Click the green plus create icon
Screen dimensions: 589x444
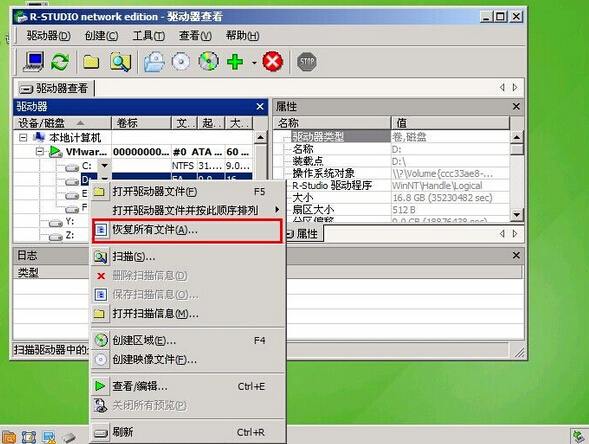pyautogui.click(x=235, y=62)
